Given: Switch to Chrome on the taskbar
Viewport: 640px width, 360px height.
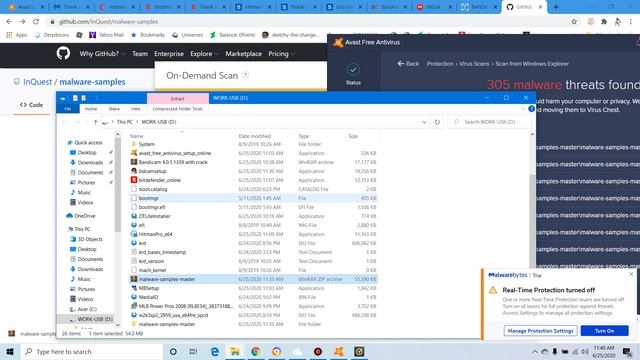Looking at the screenshot, I should point(256,351).
